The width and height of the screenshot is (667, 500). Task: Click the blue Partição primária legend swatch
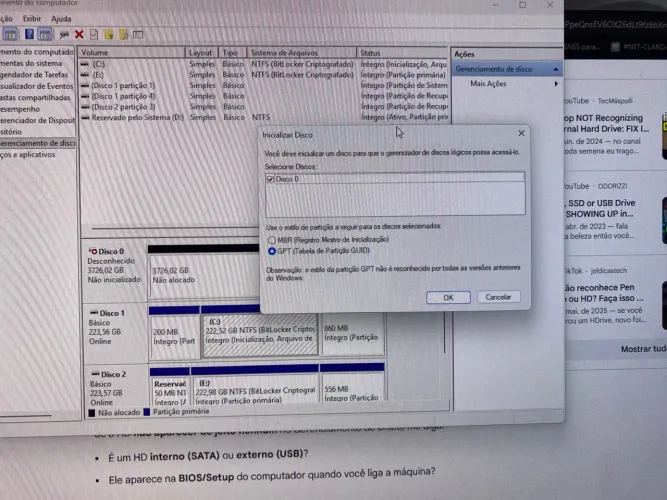(147, 411)
